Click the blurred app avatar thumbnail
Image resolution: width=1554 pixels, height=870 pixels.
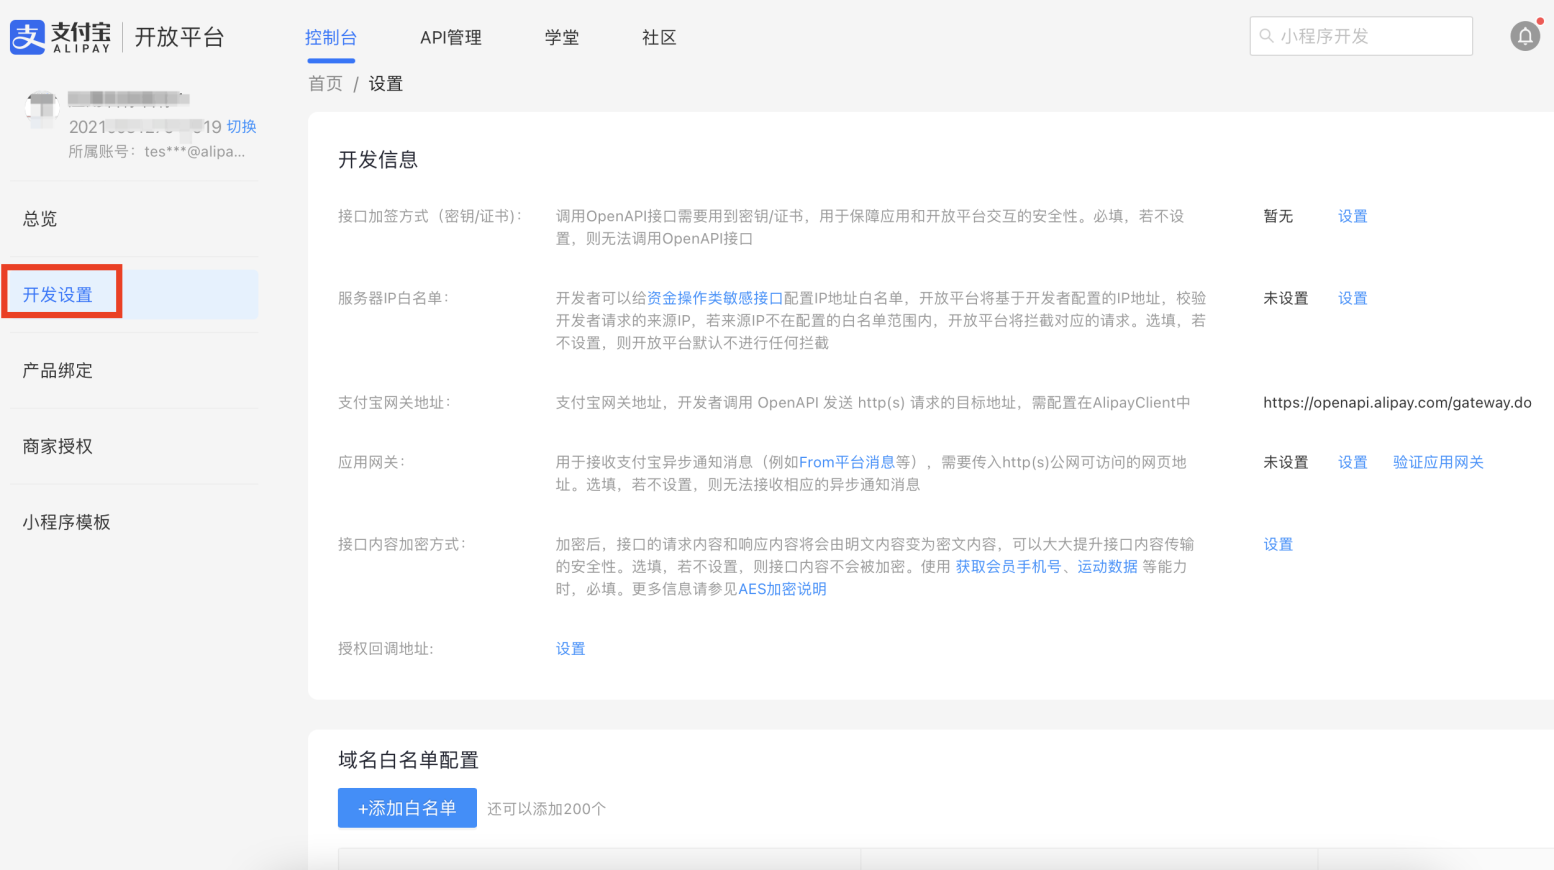coord(42,109)
